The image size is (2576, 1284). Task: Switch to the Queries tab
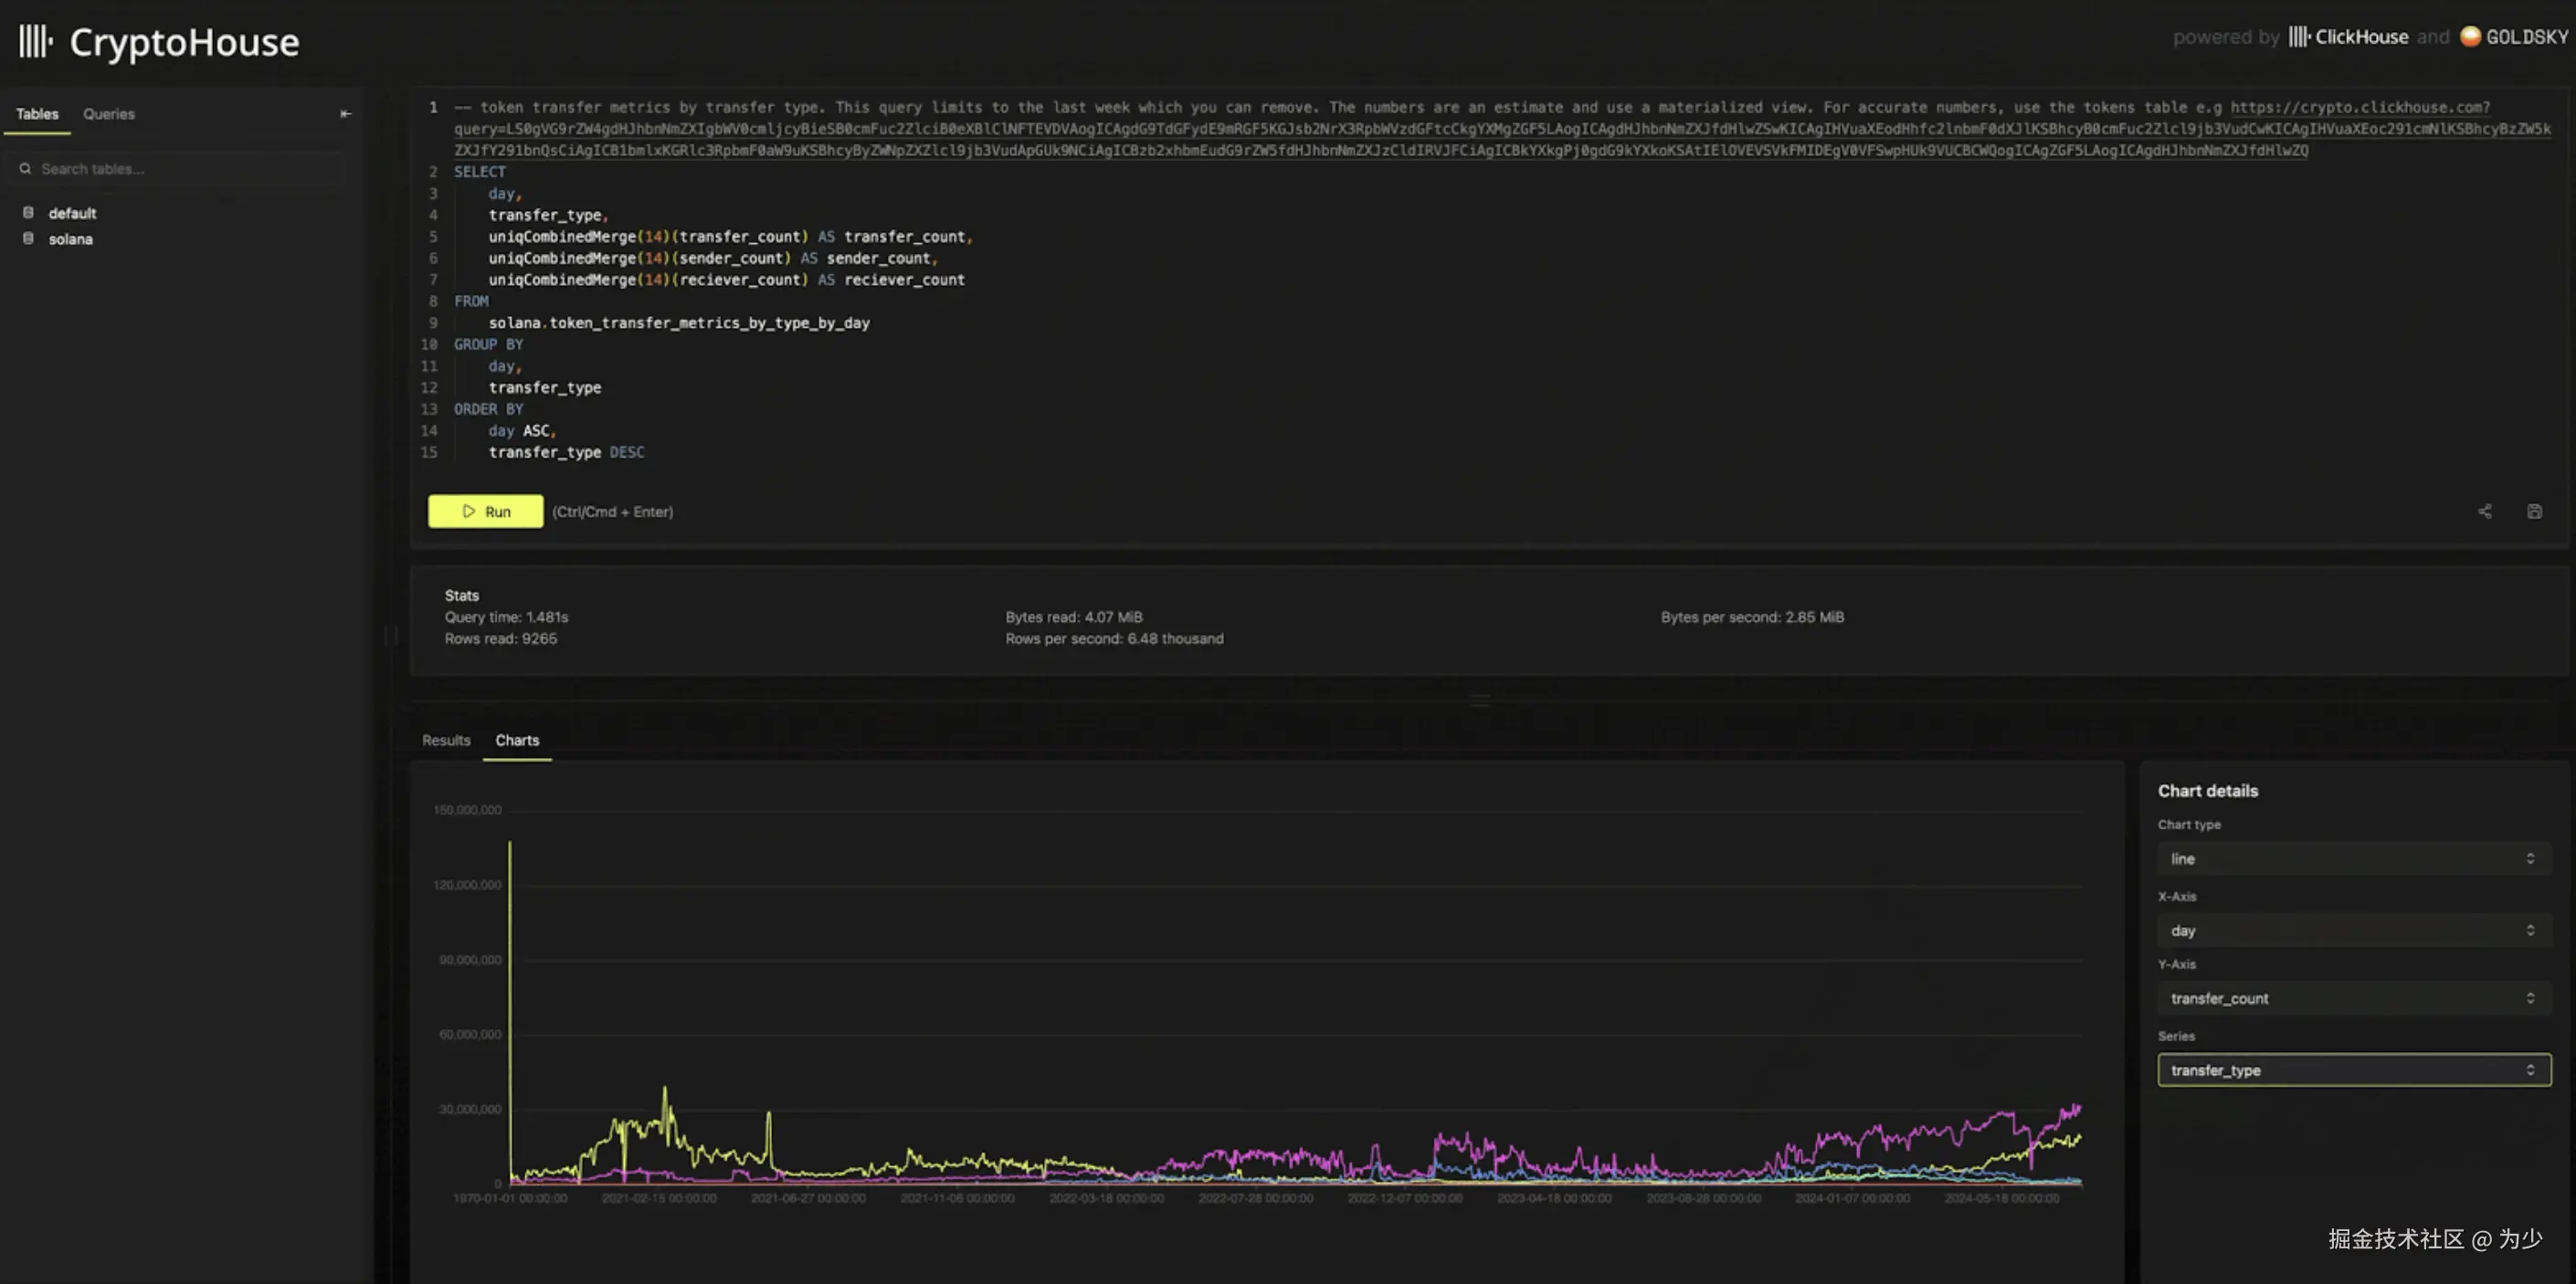pyautogui.click(x=108, y=114)
